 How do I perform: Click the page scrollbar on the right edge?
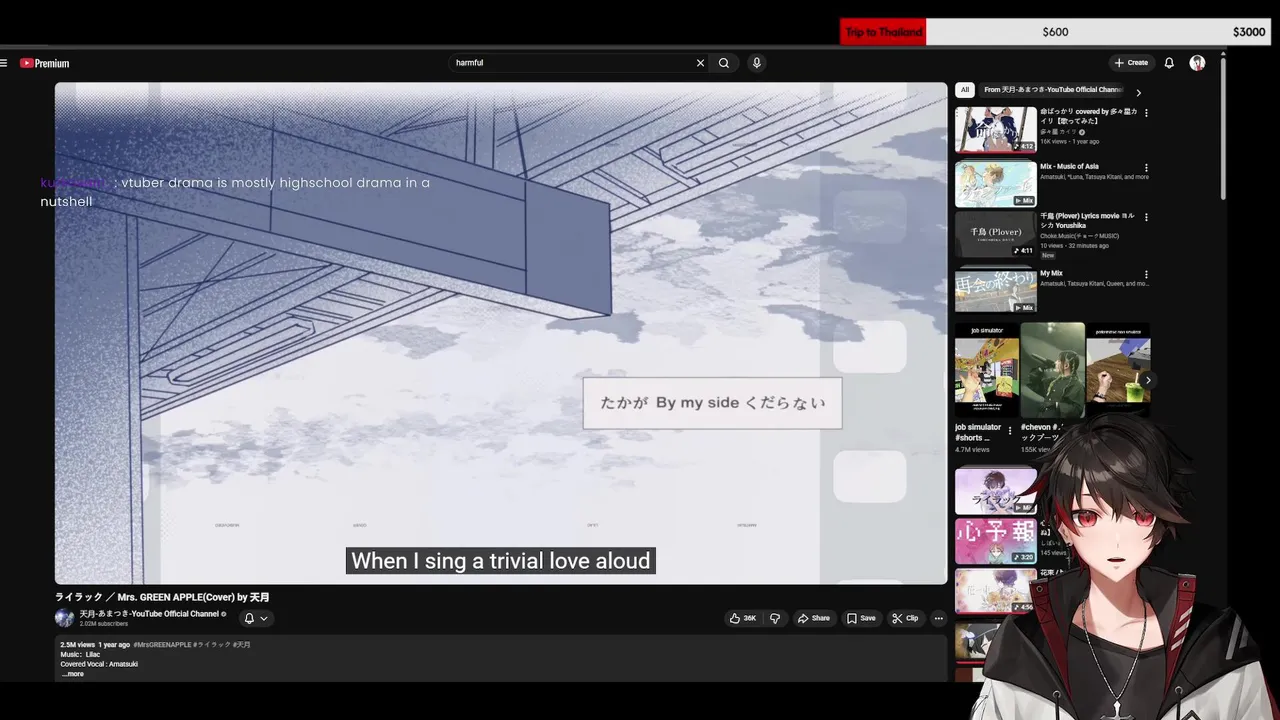tap(1222, 127)
